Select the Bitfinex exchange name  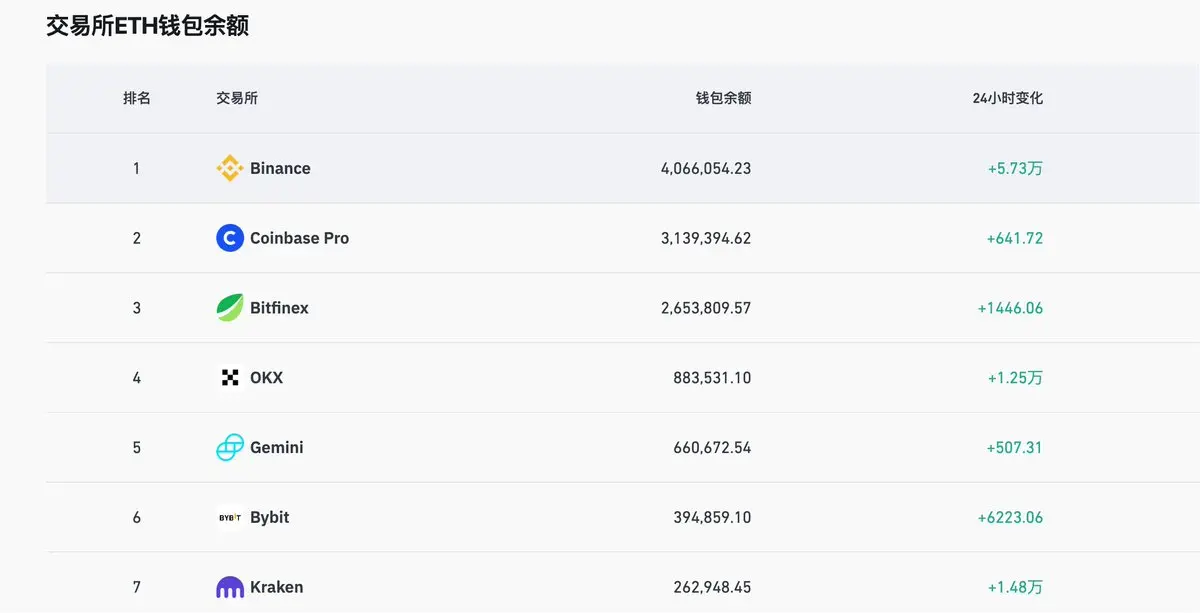(279, 308)
